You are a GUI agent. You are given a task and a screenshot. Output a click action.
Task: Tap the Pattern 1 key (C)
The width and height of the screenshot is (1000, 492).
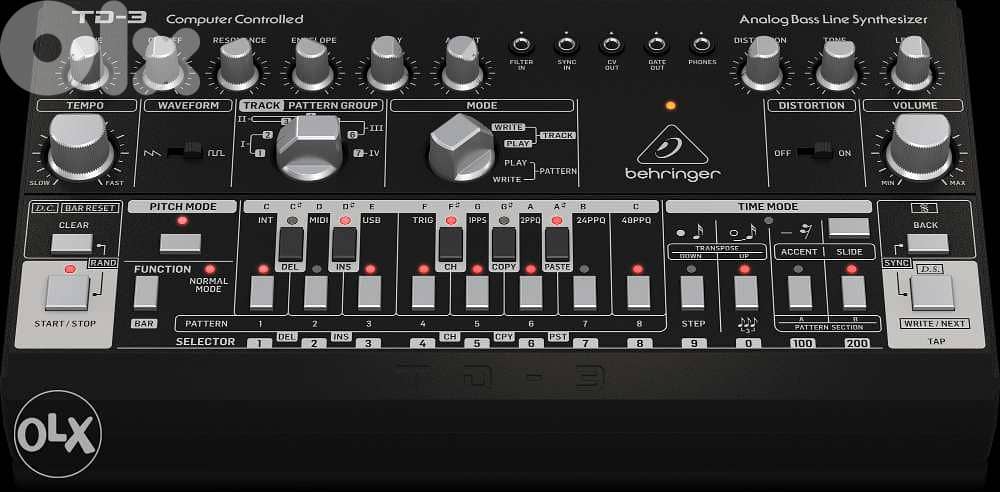tap(261, 293)
